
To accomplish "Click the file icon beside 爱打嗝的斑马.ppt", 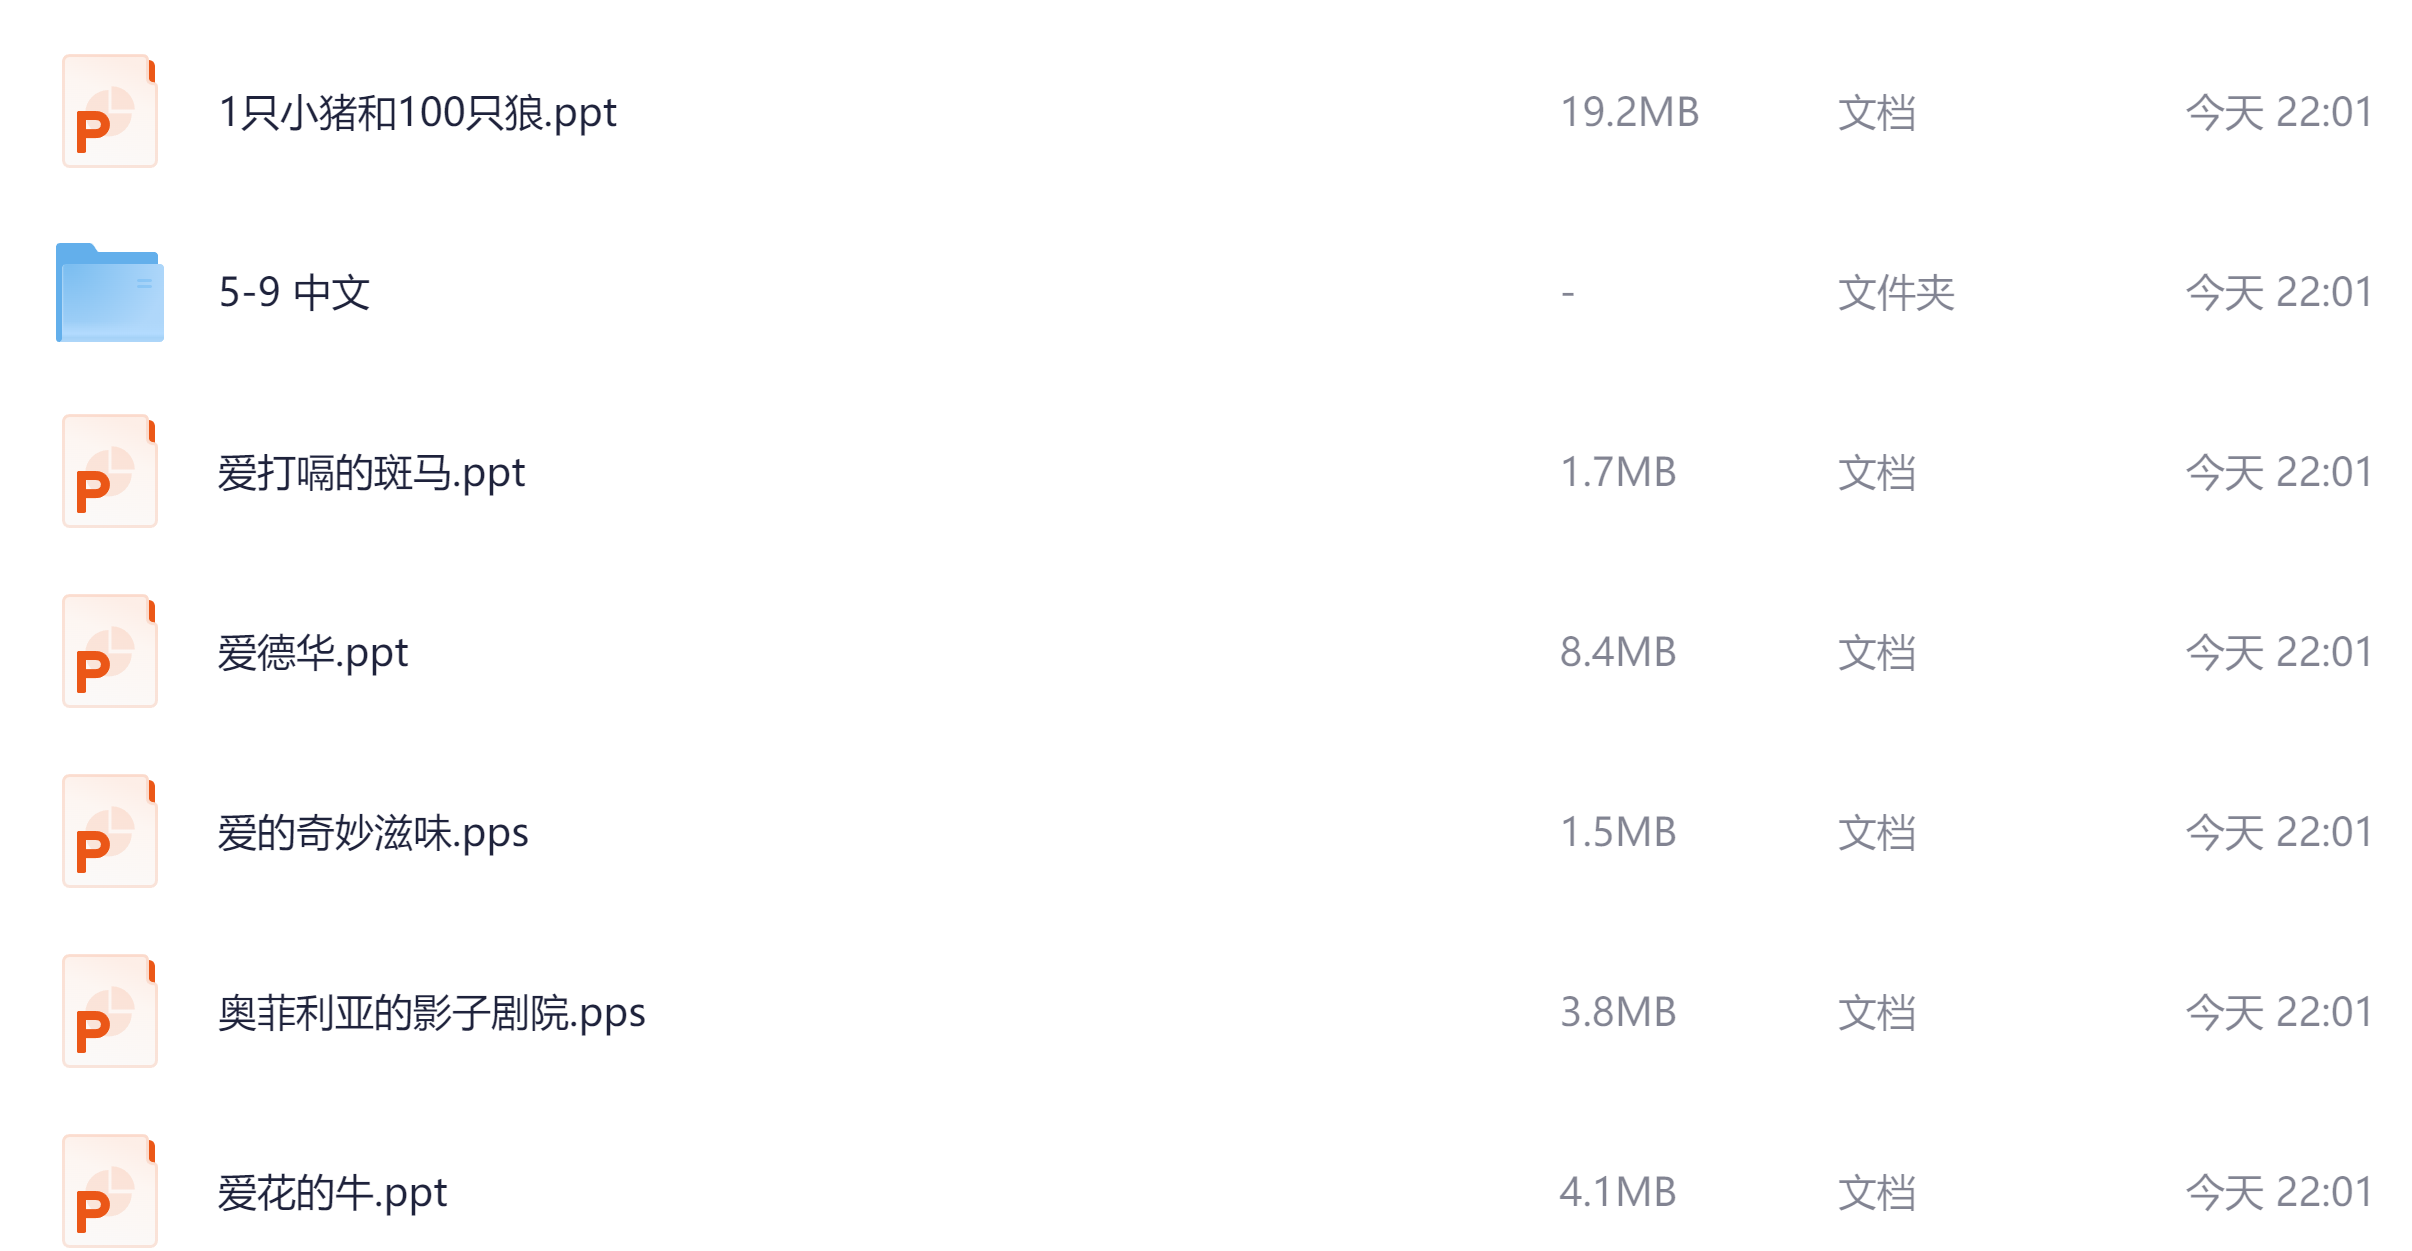I will tap(110, 472).
